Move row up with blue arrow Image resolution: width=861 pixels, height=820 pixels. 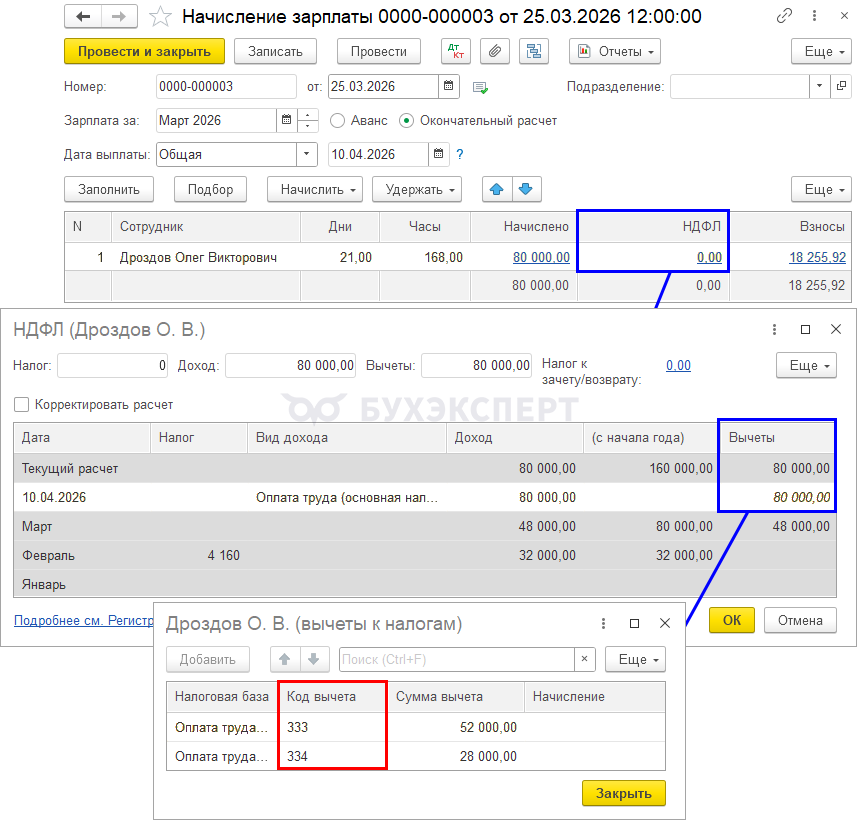497,189
